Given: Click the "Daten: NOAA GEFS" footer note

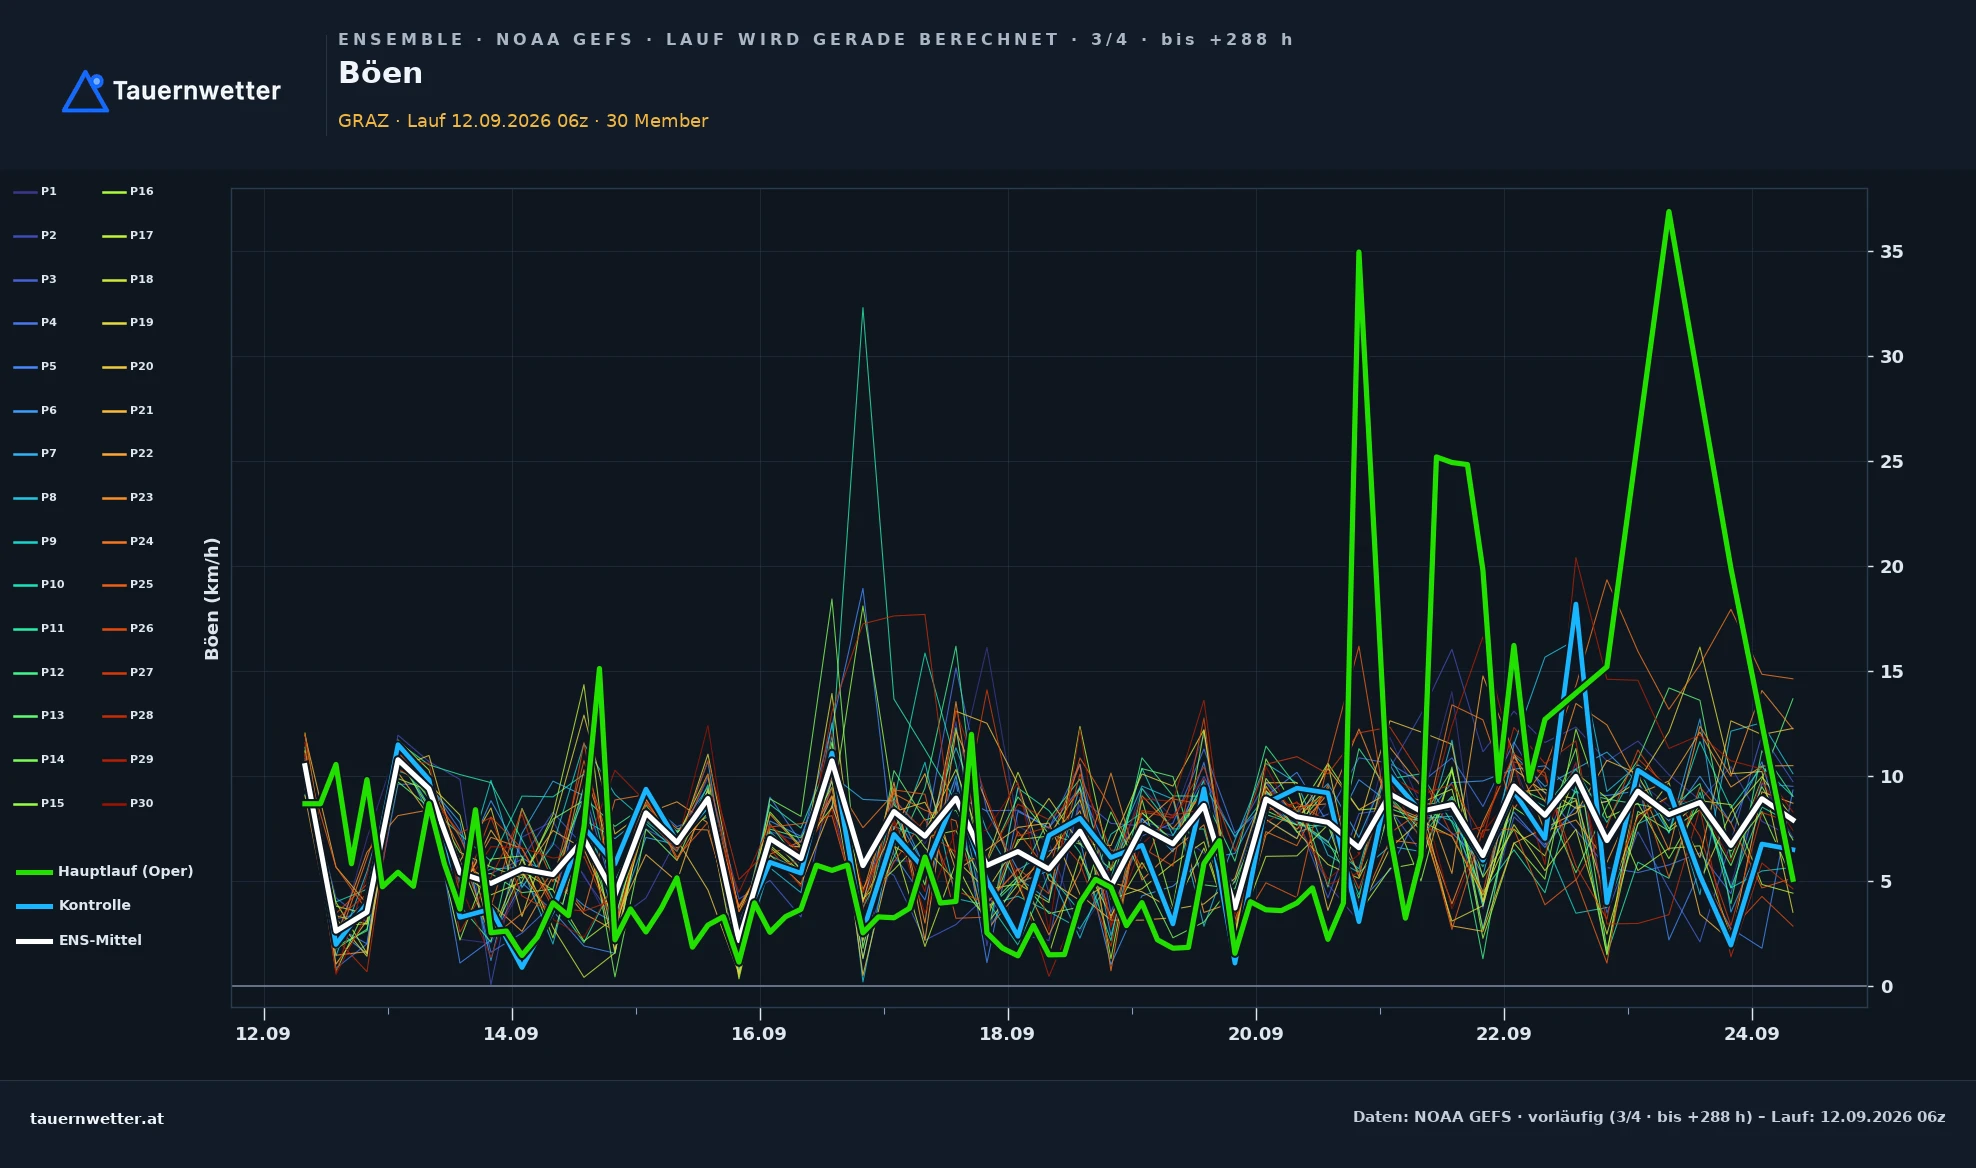Looking at the screenshot, I should coord(1649,1117).
